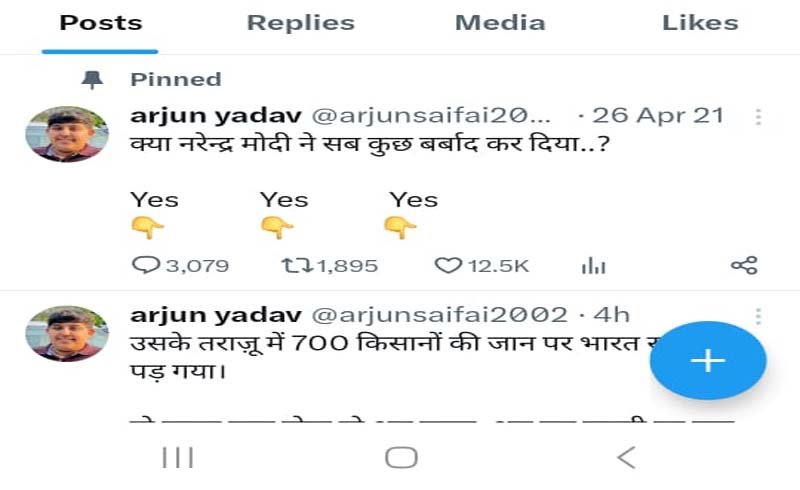Switch to the Likes tab
Image resolution: width=800 pixels, height=490 pixels.
click(x=700, y=23)
